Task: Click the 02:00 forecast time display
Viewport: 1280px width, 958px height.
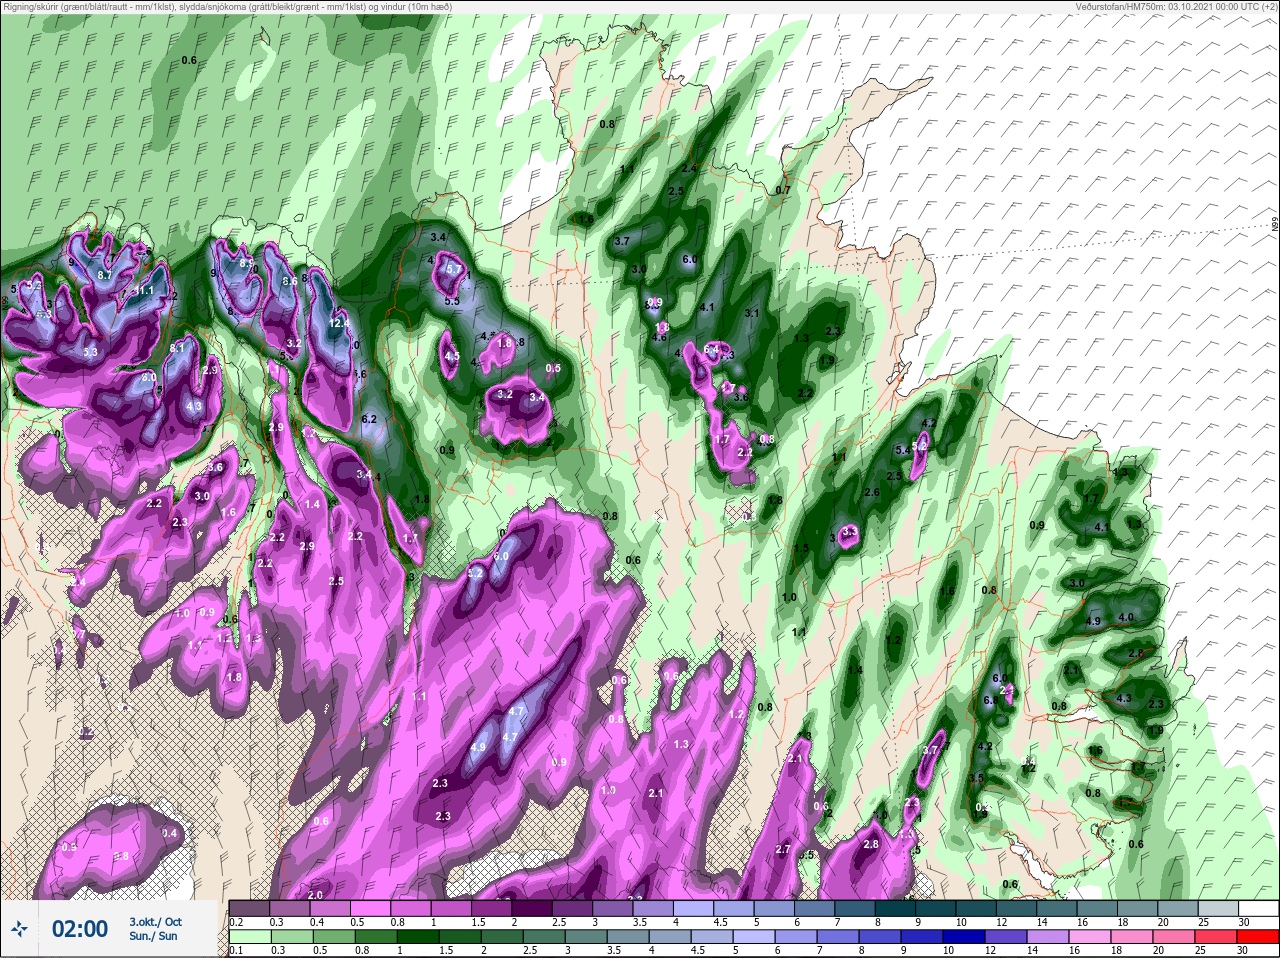Action: point(80,929)
